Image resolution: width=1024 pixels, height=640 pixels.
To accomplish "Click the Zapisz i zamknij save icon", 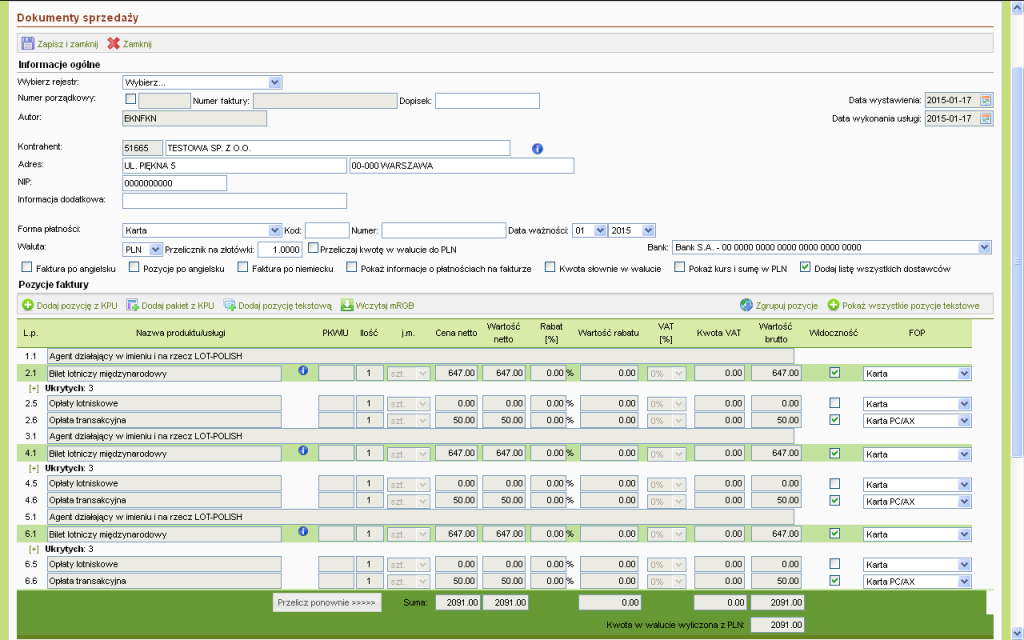I will [x=27, y=44].
